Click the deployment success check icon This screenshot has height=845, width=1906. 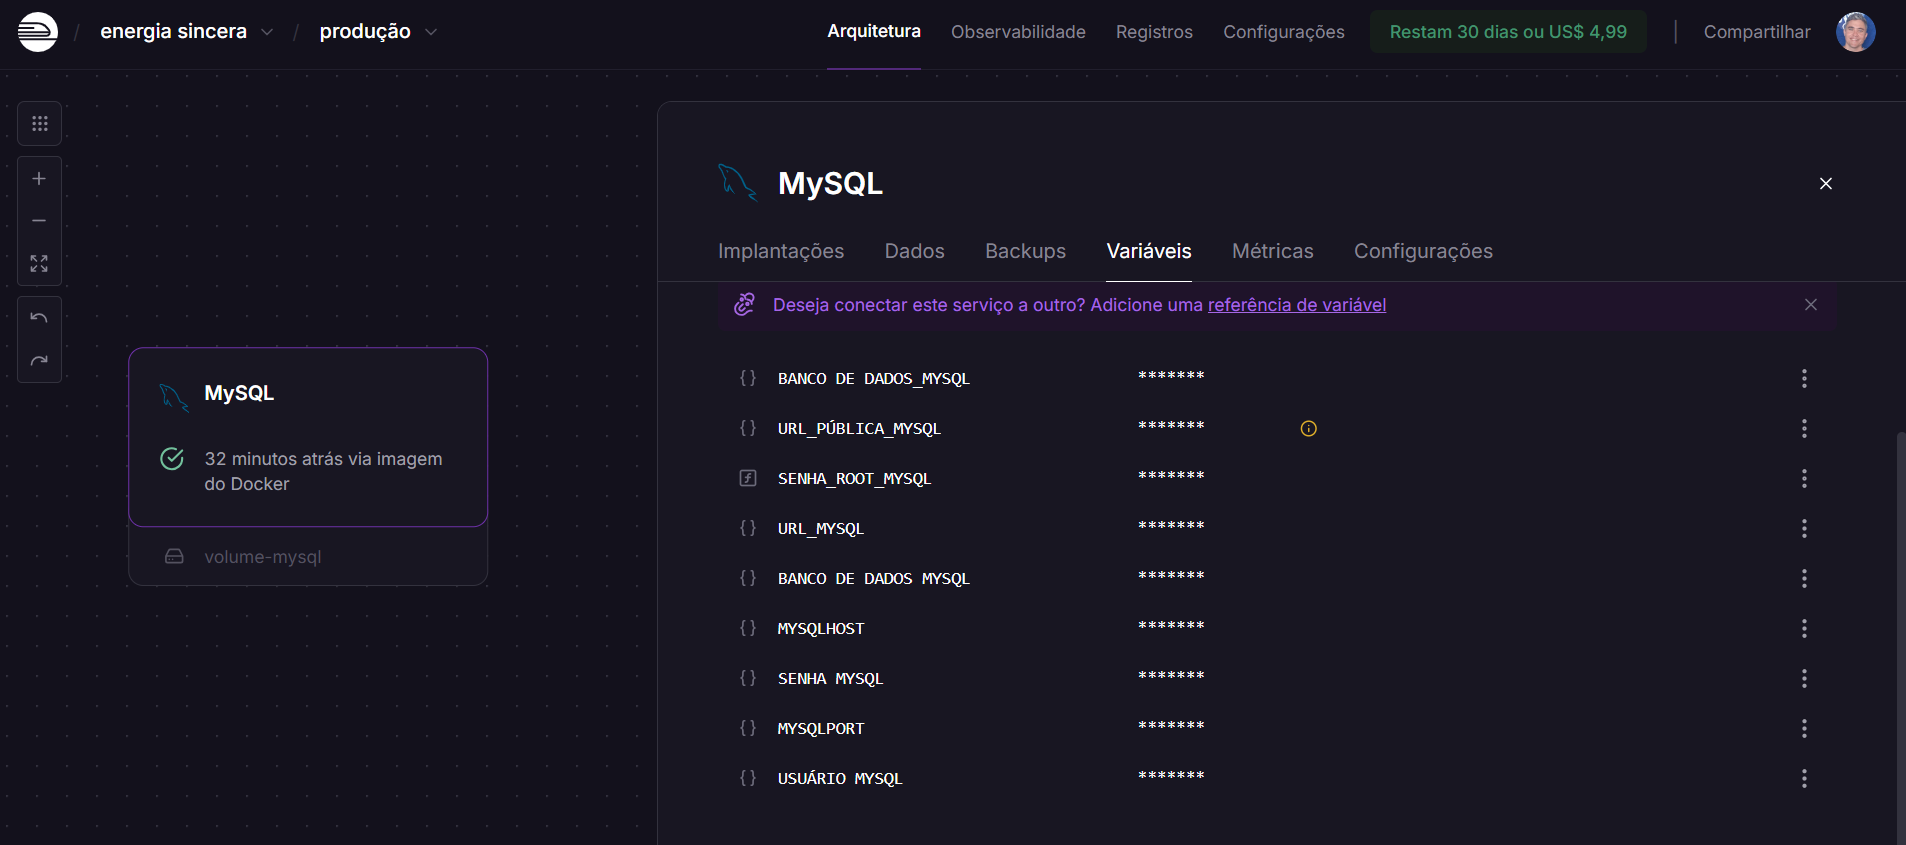point(172,459)
